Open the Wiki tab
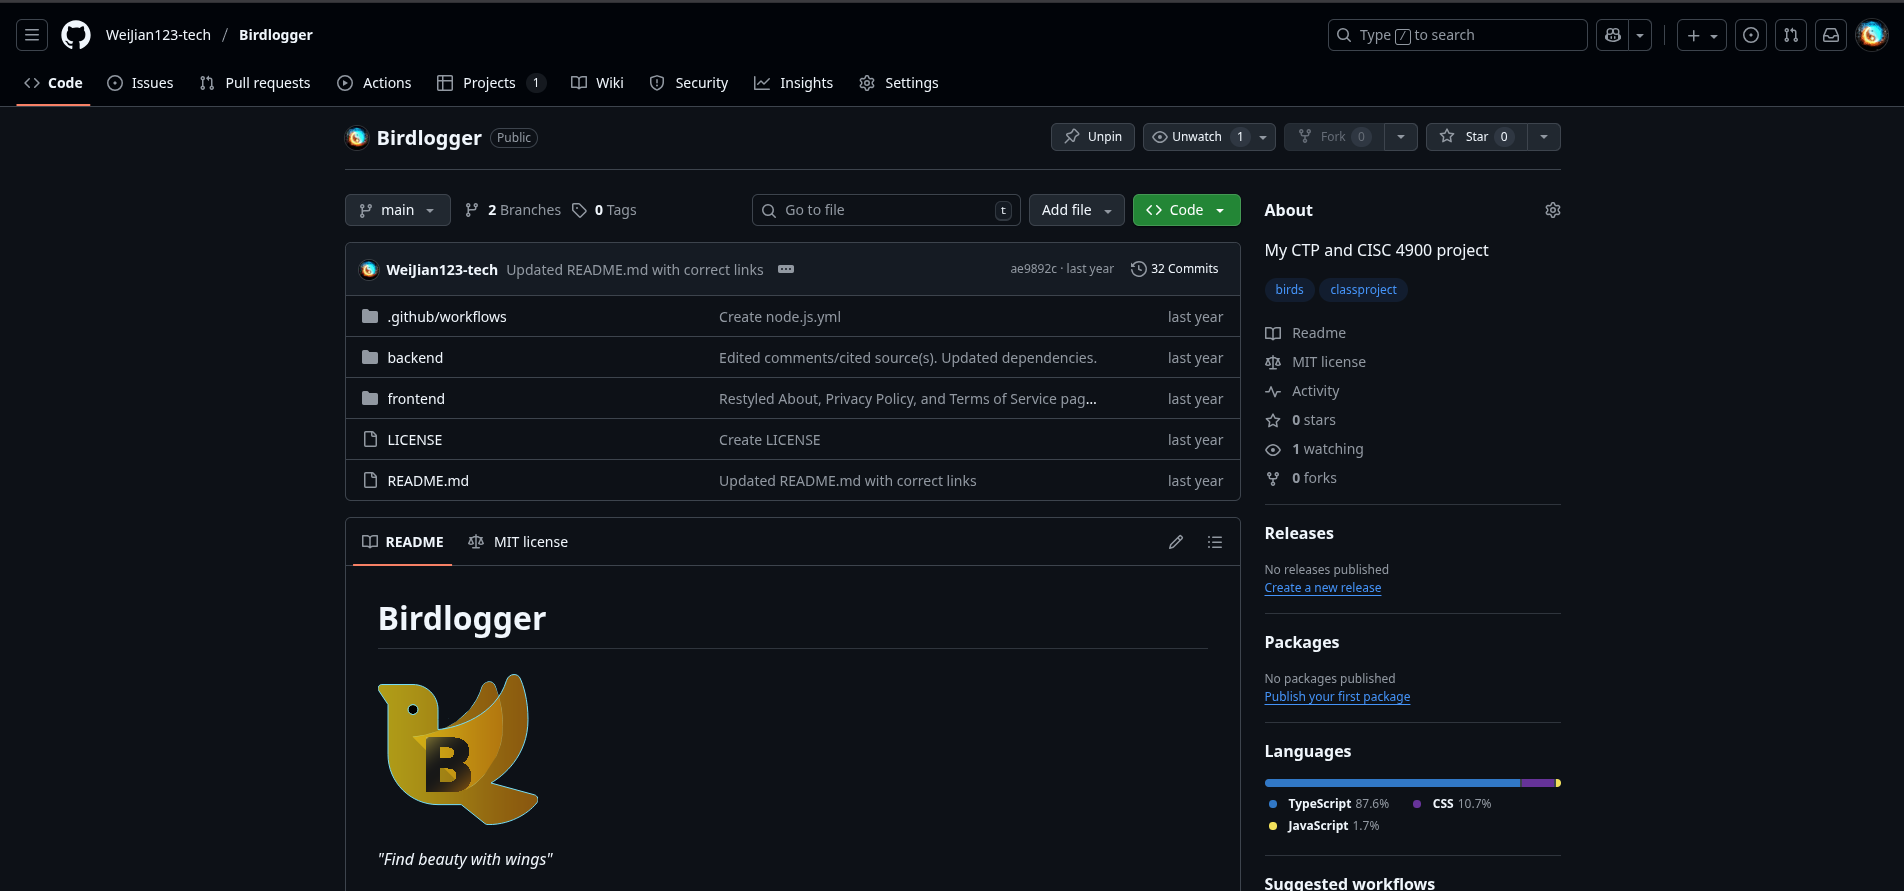The height and width of the screenshot is (891, 1904). pyautogui.click(x=597, y=83)
